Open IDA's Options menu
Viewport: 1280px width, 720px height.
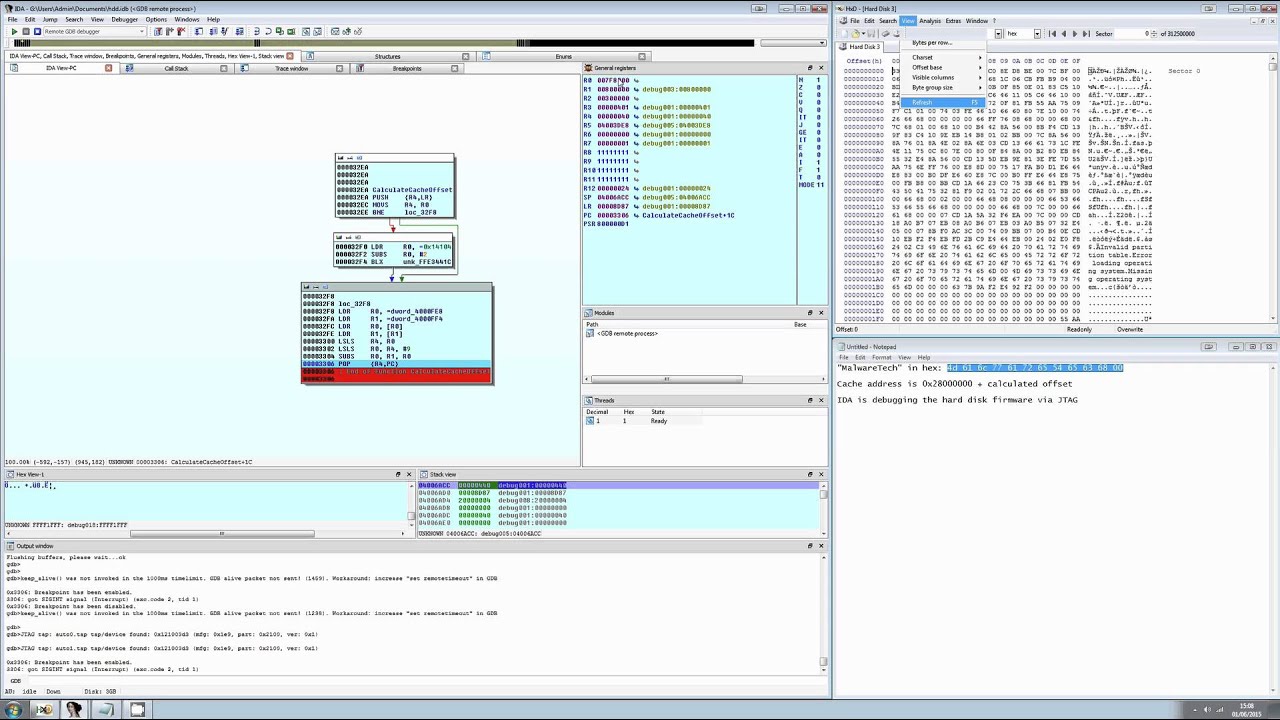click(156, 20)
